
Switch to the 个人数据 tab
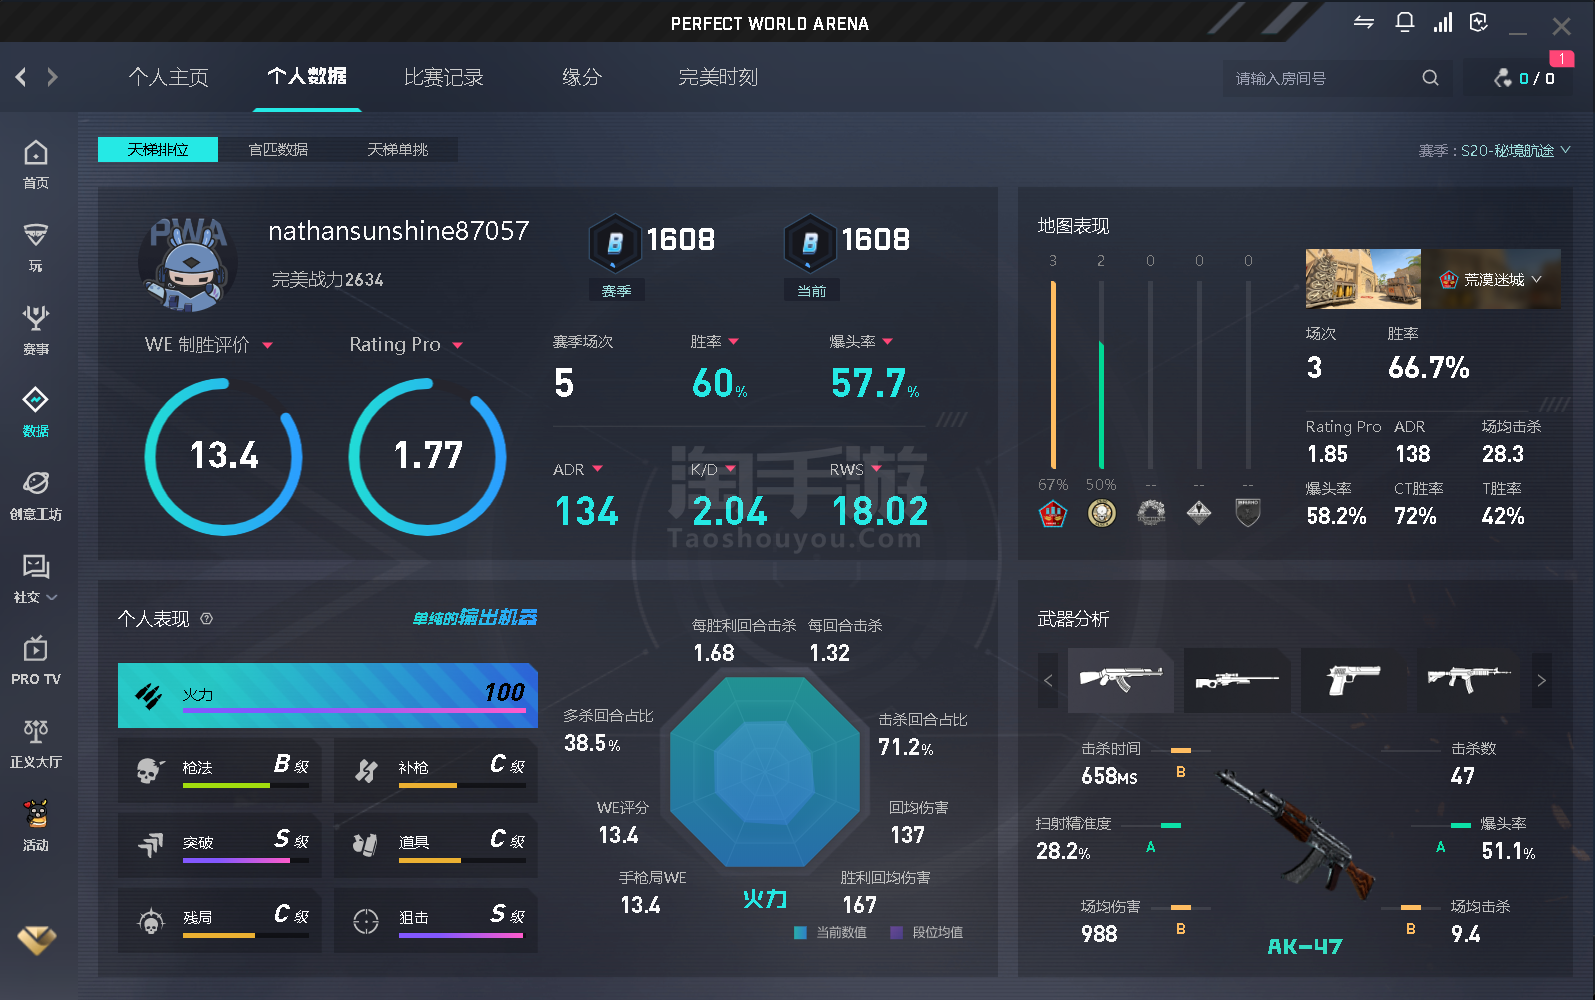click(x=307, y=76)
